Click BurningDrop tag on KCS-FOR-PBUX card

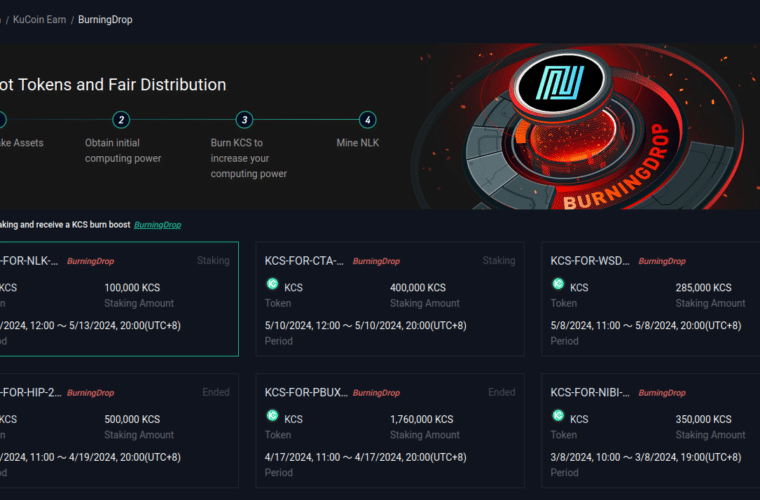pyautogui.click(x=376, y=393)
